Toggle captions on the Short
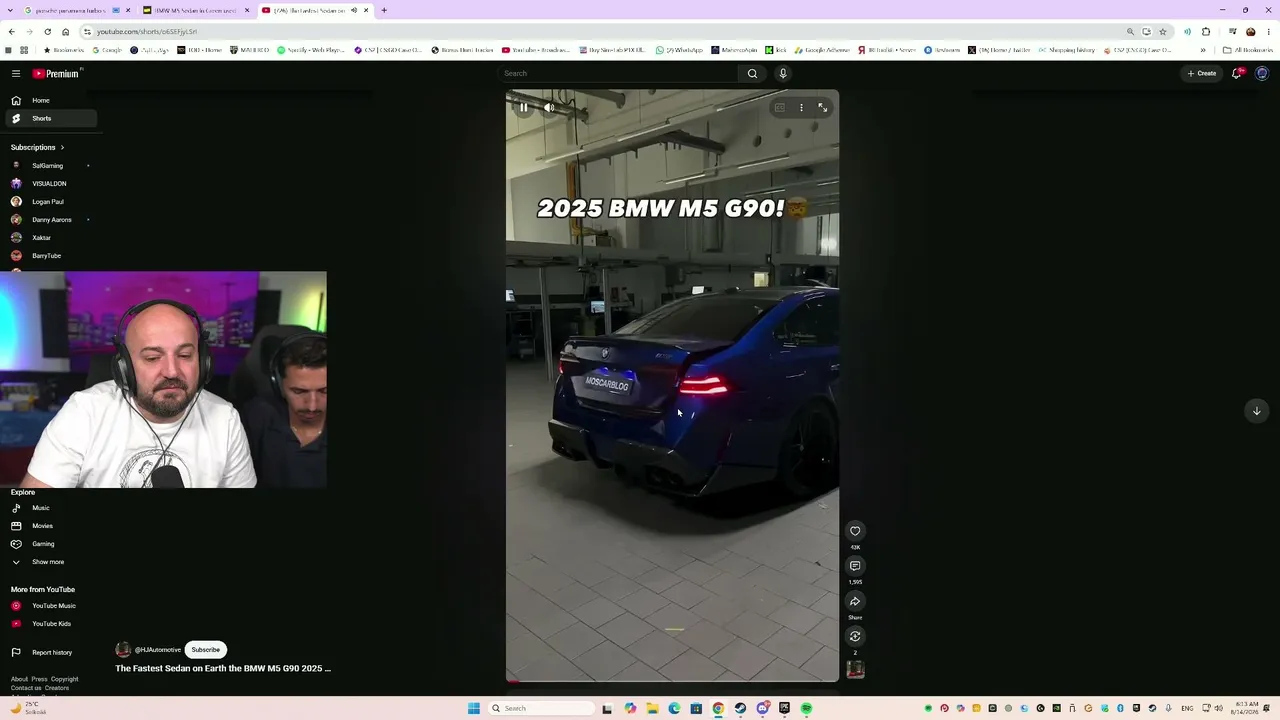The width and height of the screenshot is (1280, 720). tap(780, 107)
